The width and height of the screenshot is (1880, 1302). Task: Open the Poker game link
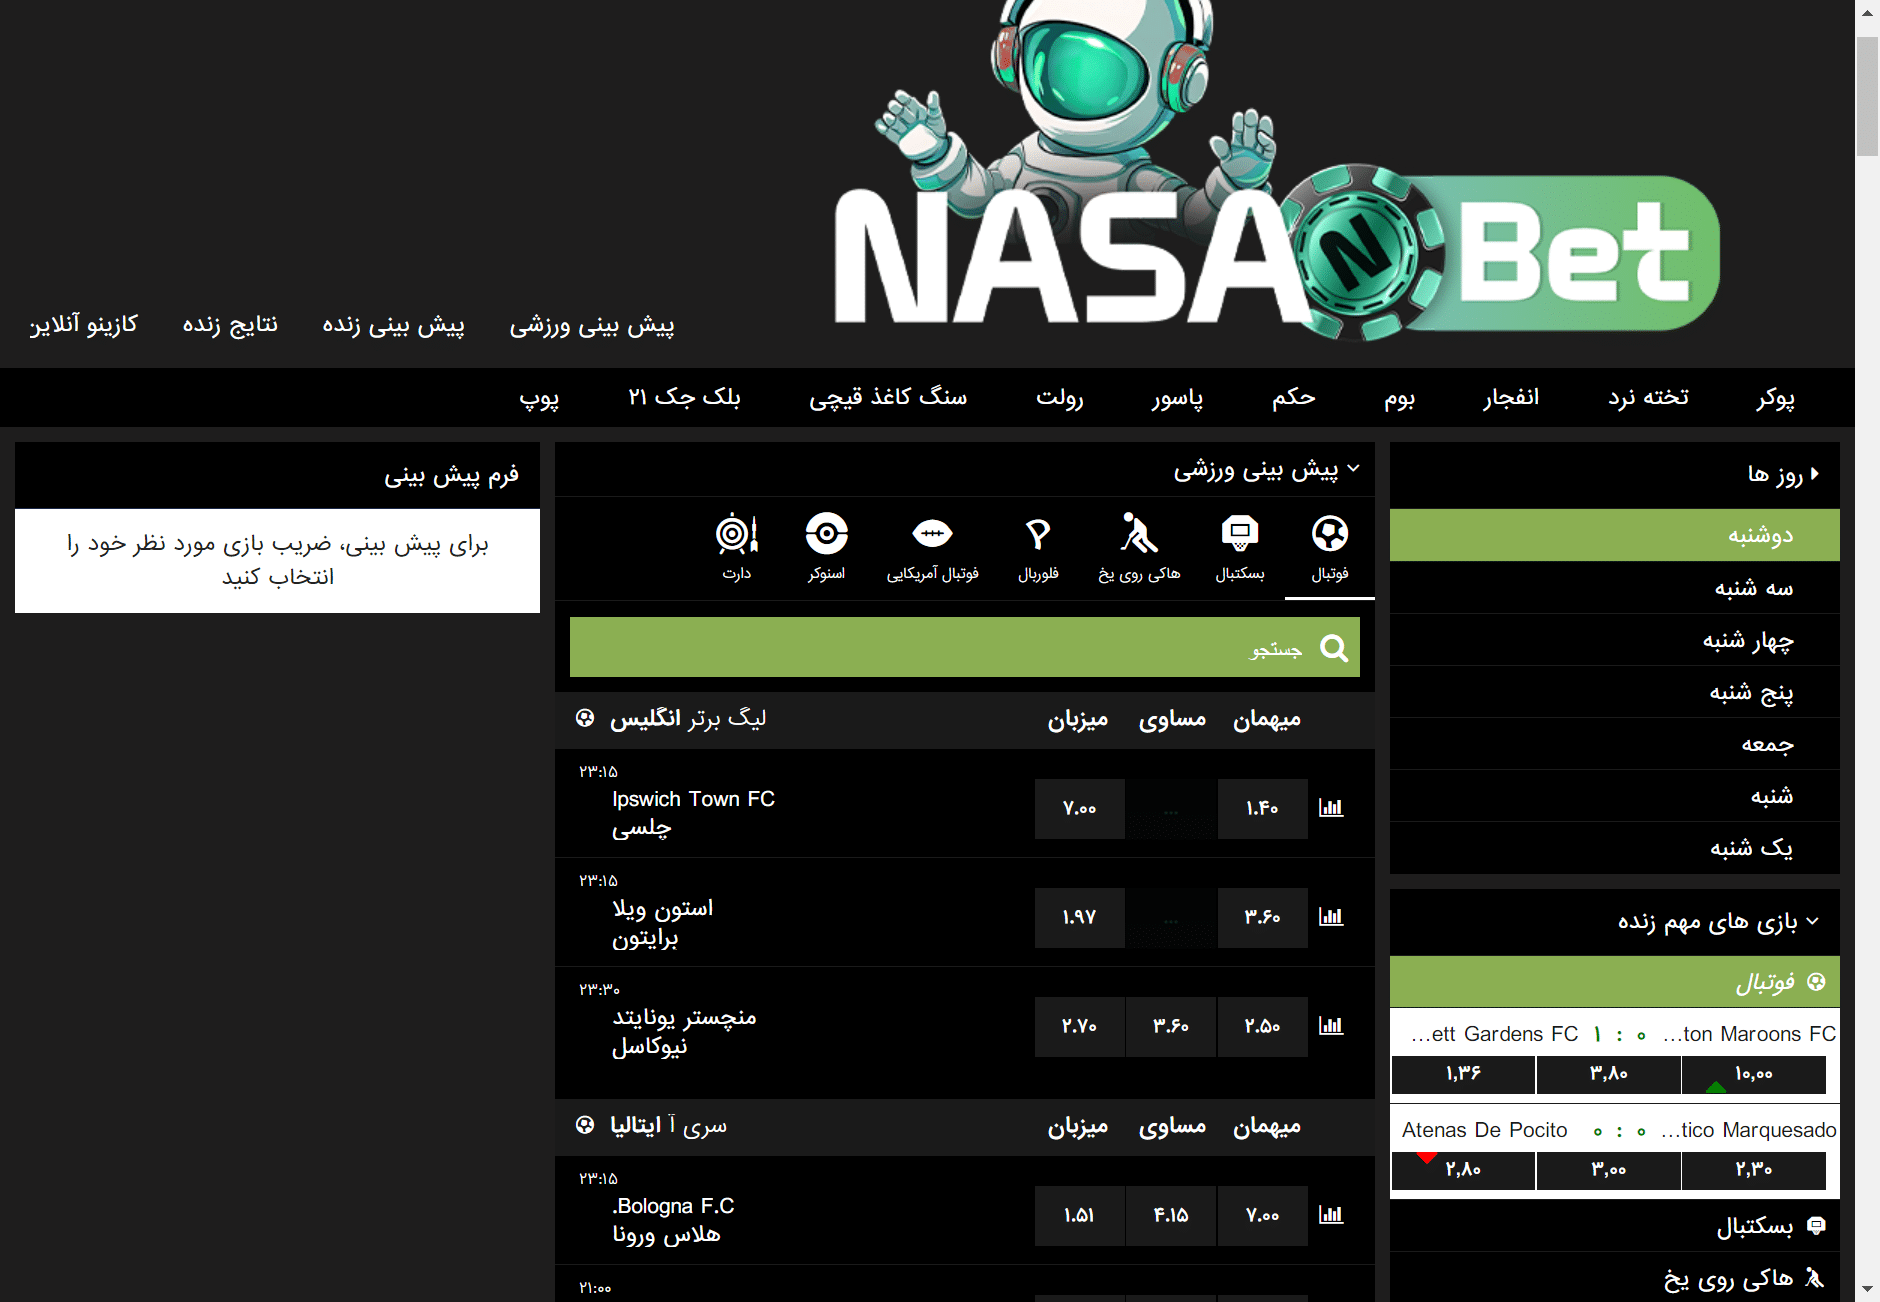(1775, 397)
